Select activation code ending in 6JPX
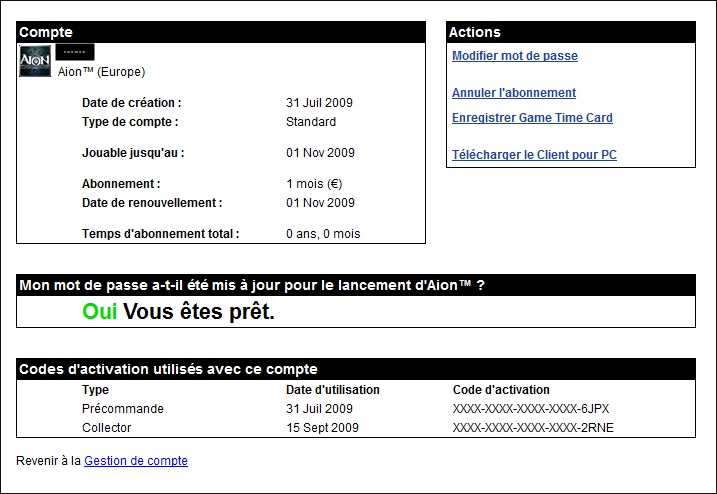Viewport: 717px width, 494px height. point(531,408)
